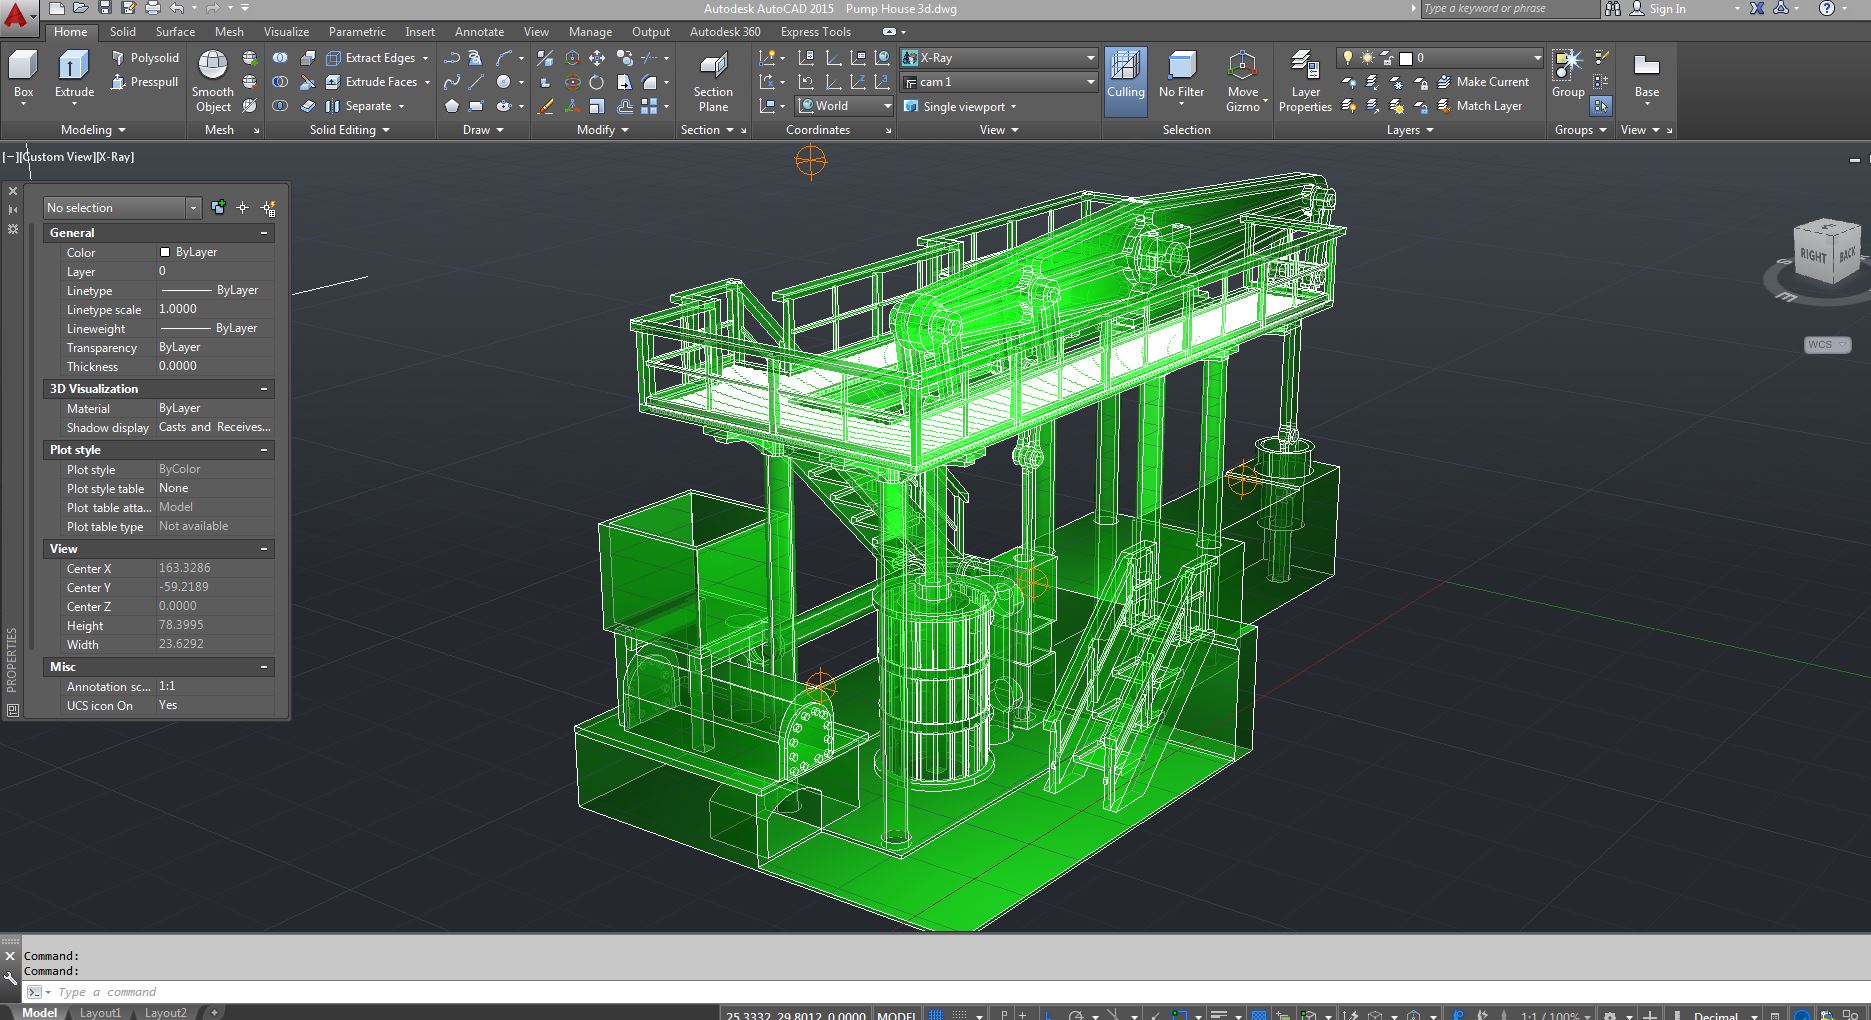Switch to the Visualize ribbon tab
The height and width of the screenshot is (1020, 1871).
[x=286, y=32]
